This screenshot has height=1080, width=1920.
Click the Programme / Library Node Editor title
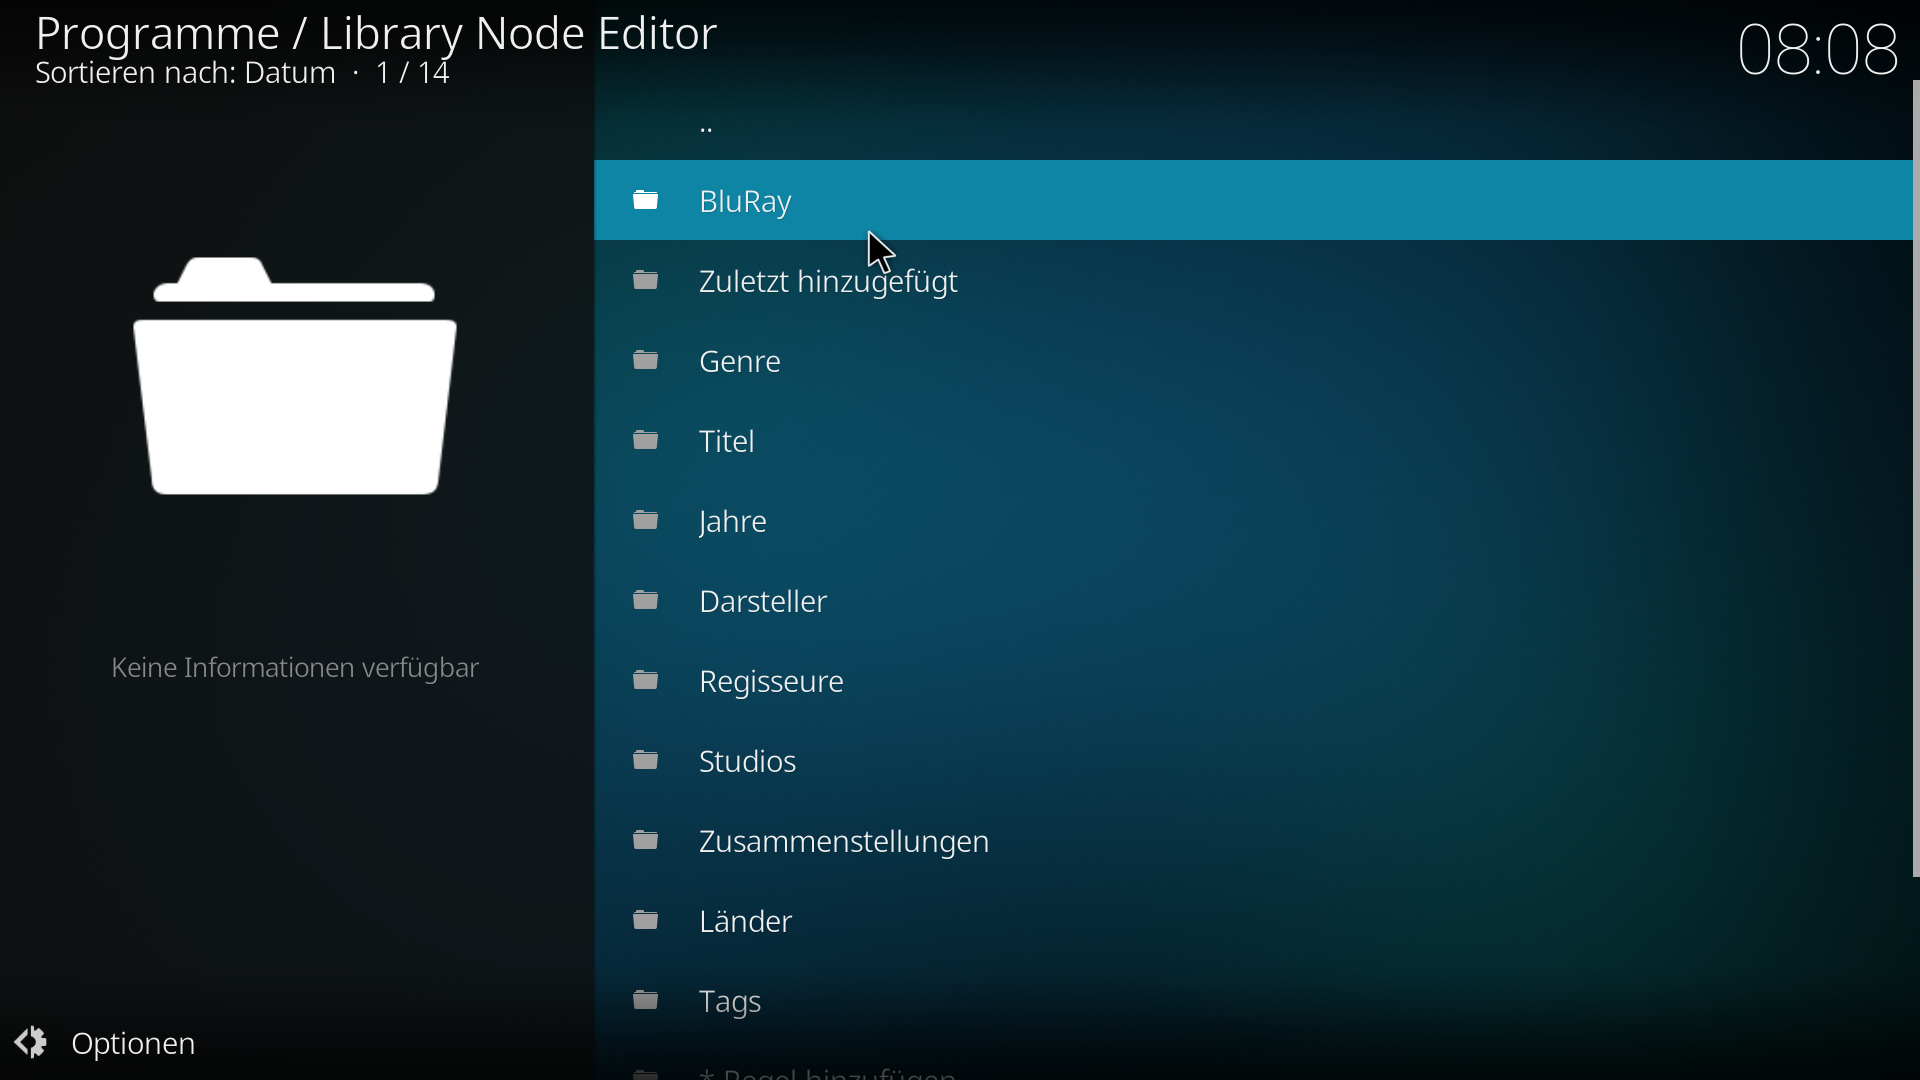click(377, 34)
